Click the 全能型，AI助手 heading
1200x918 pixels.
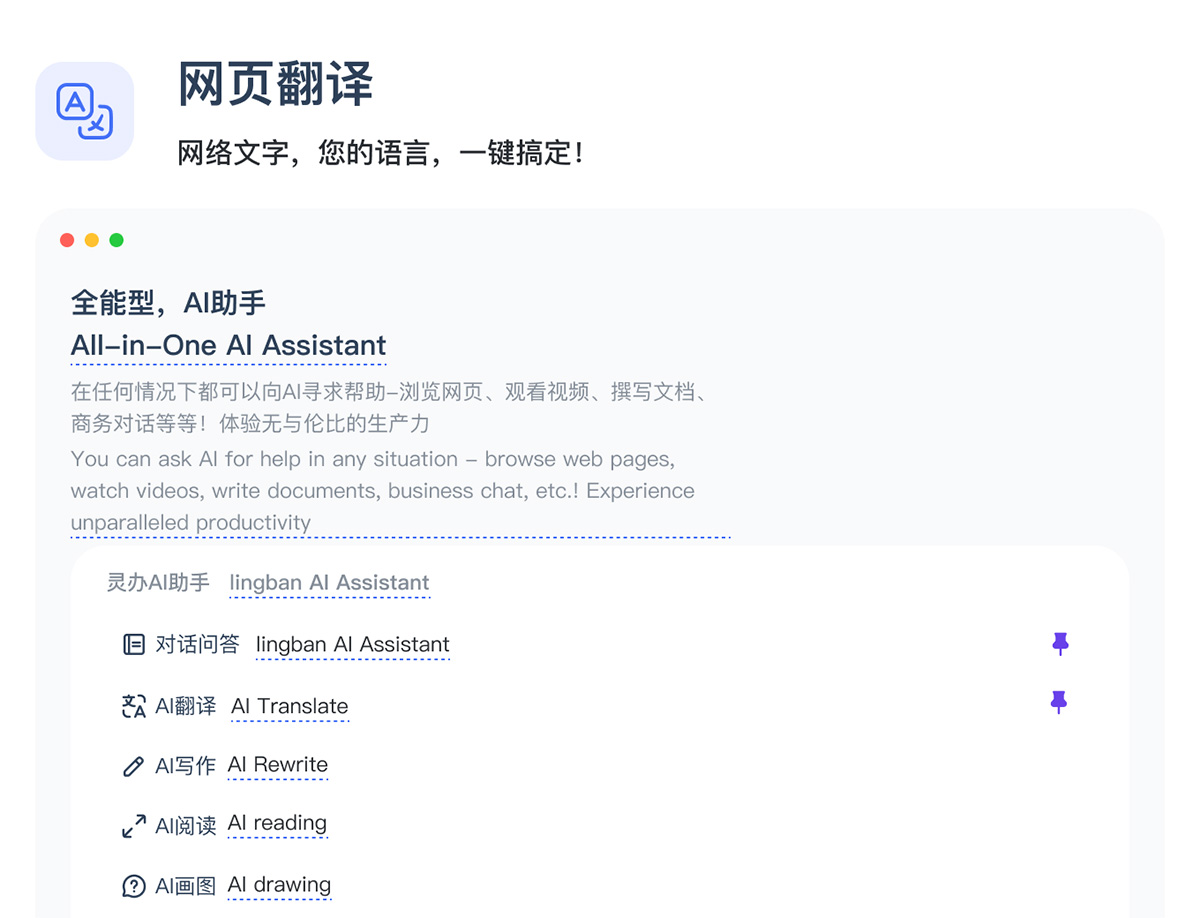coord(167,302)
